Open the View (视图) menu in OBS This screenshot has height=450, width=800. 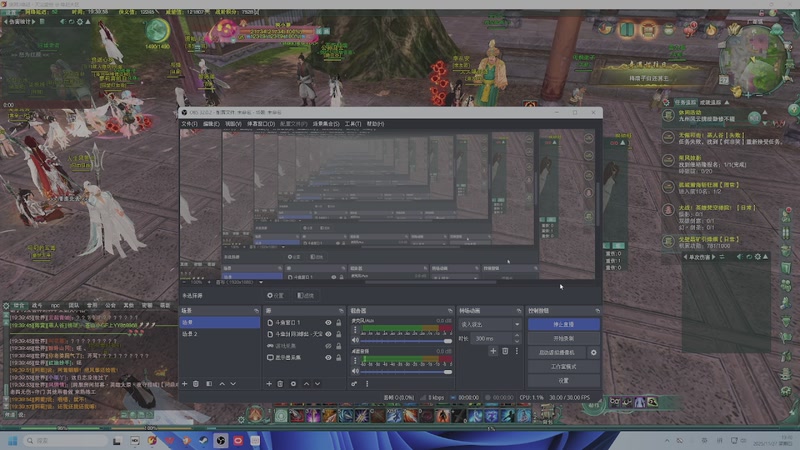coord(233,124)
